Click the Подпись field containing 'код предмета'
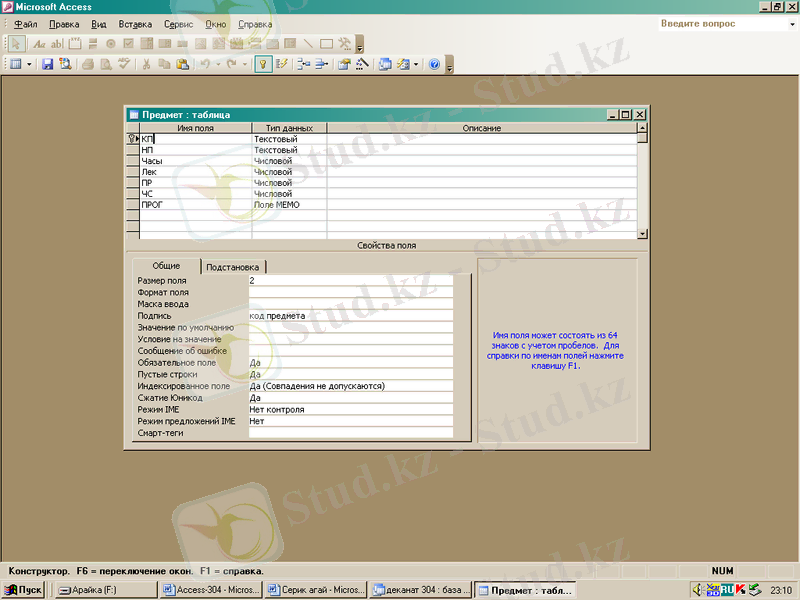The height and width of the screenshot is (600, 800). [350, 316]
